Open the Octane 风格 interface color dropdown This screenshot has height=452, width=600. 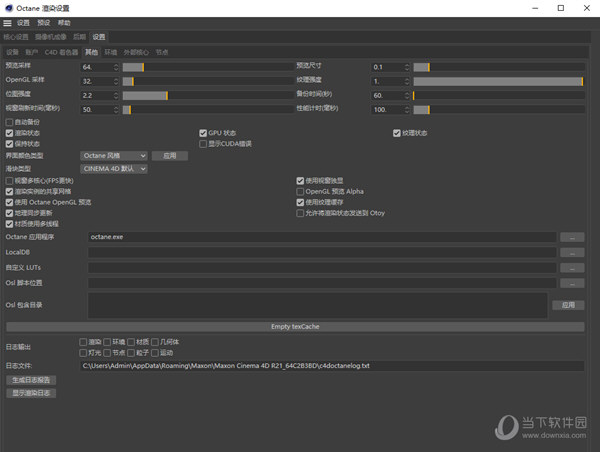114,156
